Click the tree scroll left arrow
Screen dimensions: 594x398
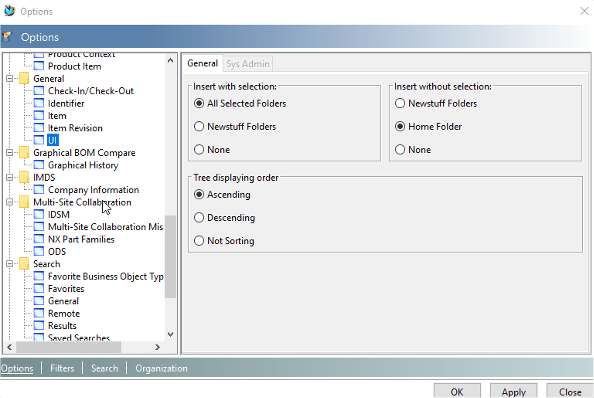coord(9,347)
